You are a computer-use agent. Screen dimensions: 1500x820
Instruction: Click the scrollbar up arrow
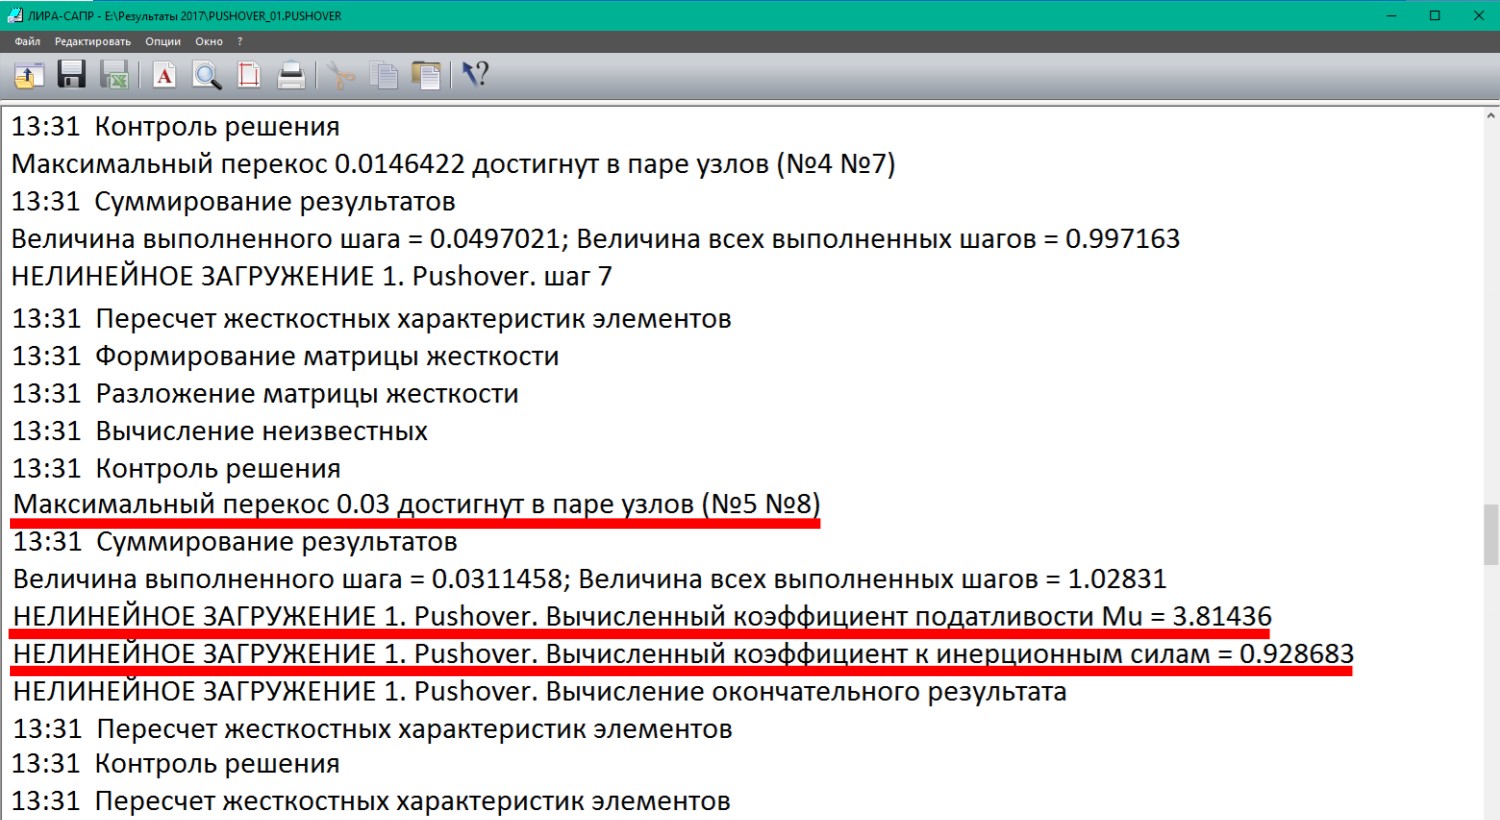pos(1490,116)
